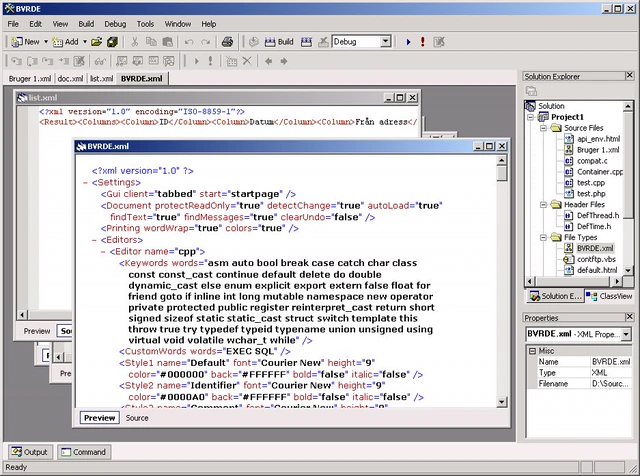Click the Redo arrow icon
The image size is (640, 476).
(x=206, y=42)
